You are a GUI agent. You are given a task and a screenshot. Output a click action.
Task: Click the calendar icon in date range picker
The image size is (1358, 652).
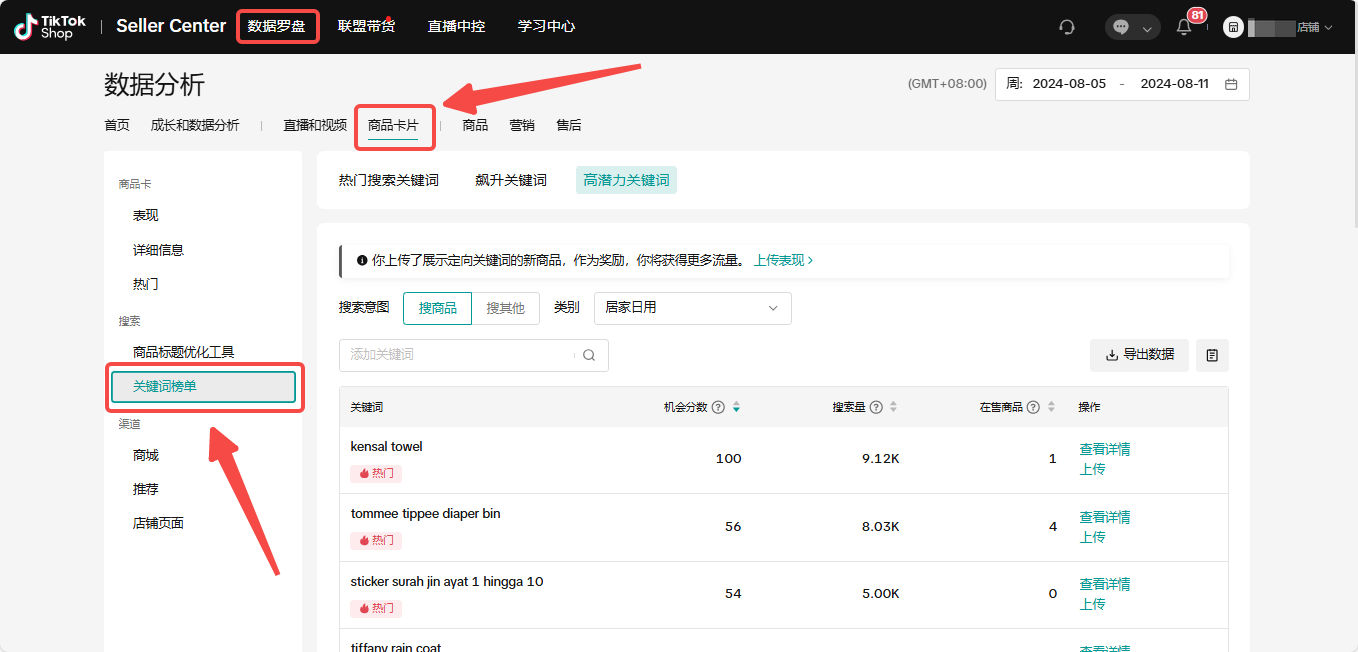1231,84
